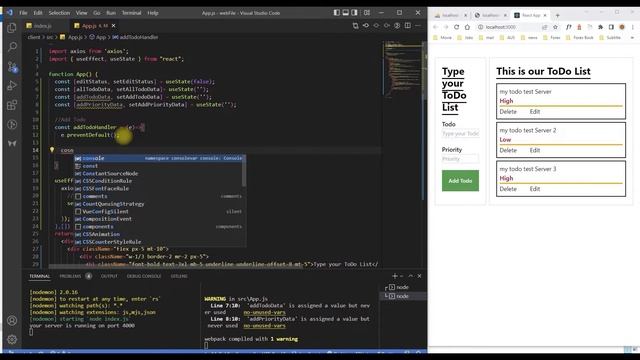Delete the first 'my todo test Server' item
Image resolution: width=640 pixels, height=360 pixels.
point(508,111)
